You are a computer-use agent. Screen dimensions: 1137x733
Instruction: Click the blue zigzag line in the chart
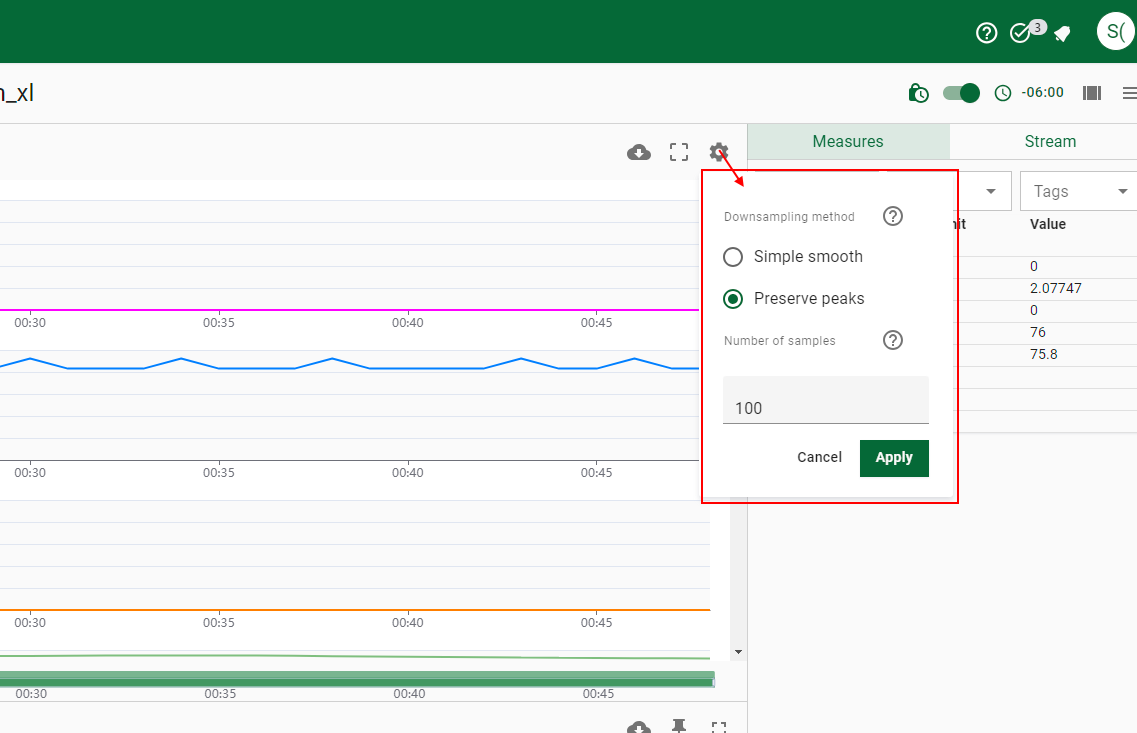point(348,364)
